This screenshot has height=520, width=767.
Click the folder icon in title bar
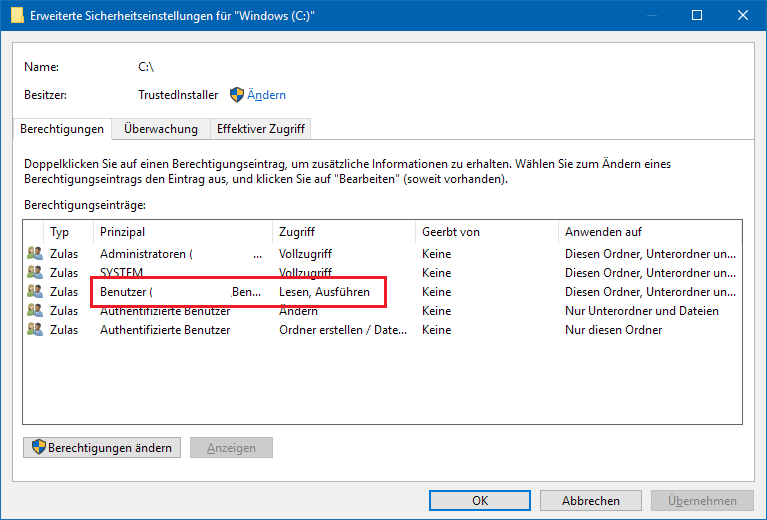[x=17, y=15]
